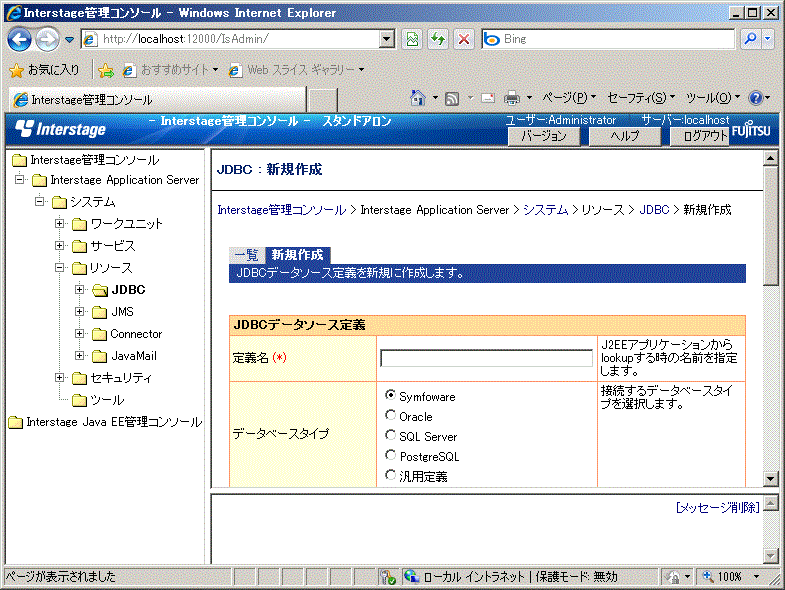Open the address bar URL dropdown

coord(386,39)
